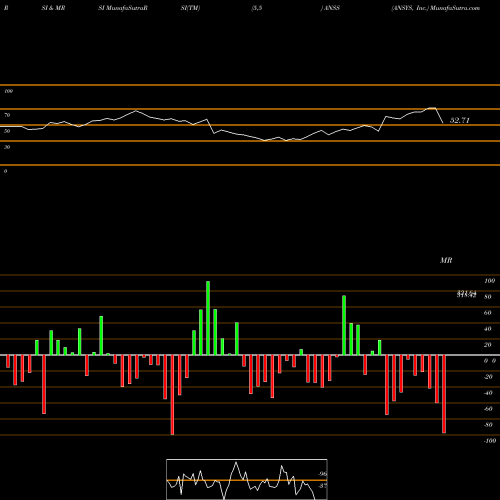Click the 'SI MunafaSutraR' header label
500x500 pixels.
click(x=123, y=8)
